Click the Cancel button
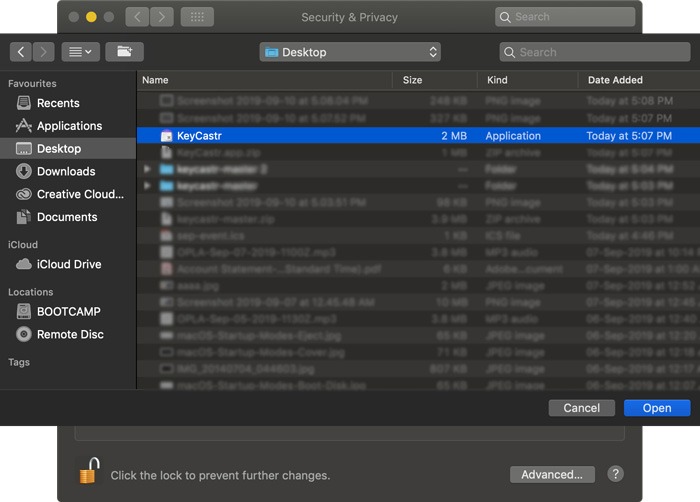Viewport: 700px width, 502px height. pyautogui.click(x=581, y=408)
